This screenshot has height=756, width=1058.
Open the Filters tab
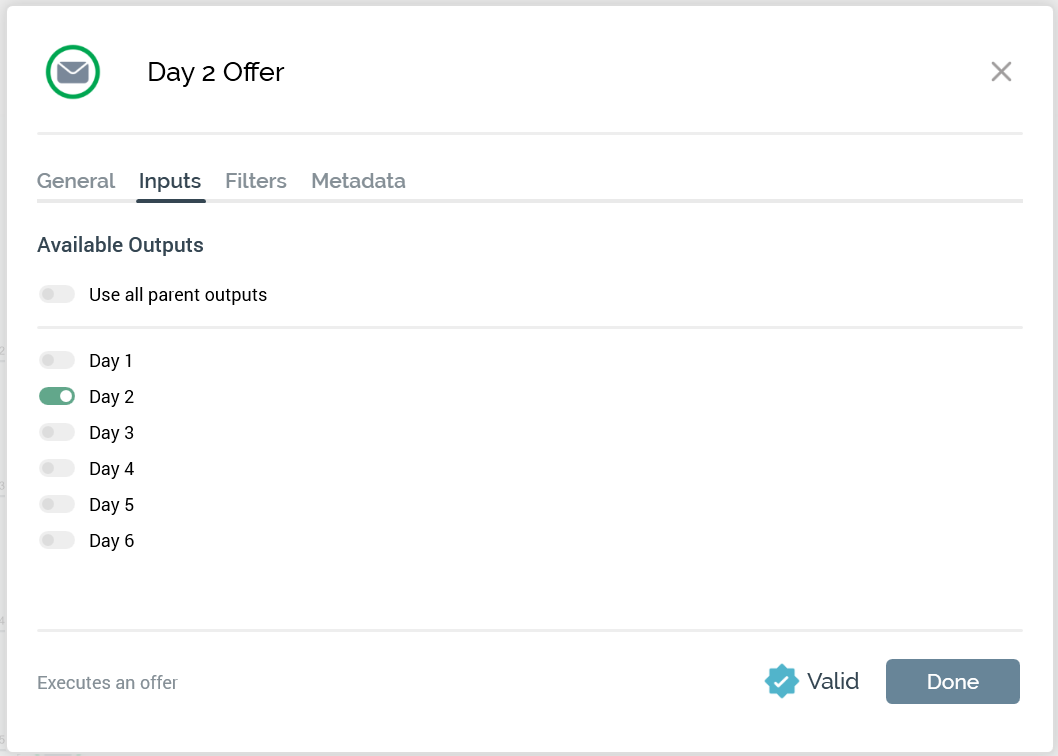(256, 181)
